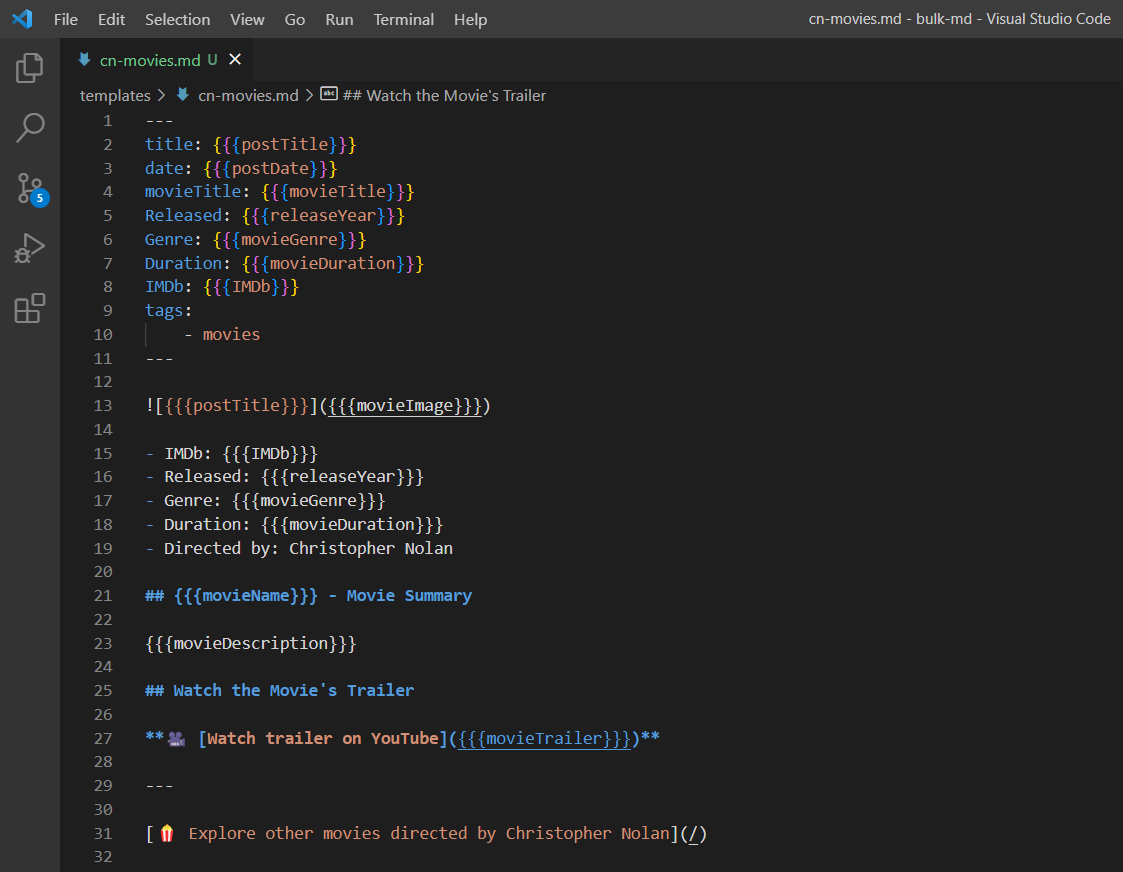Click line number 13 in the gutter
This screenshot has height=872, width=1123.
coord(103,406)
